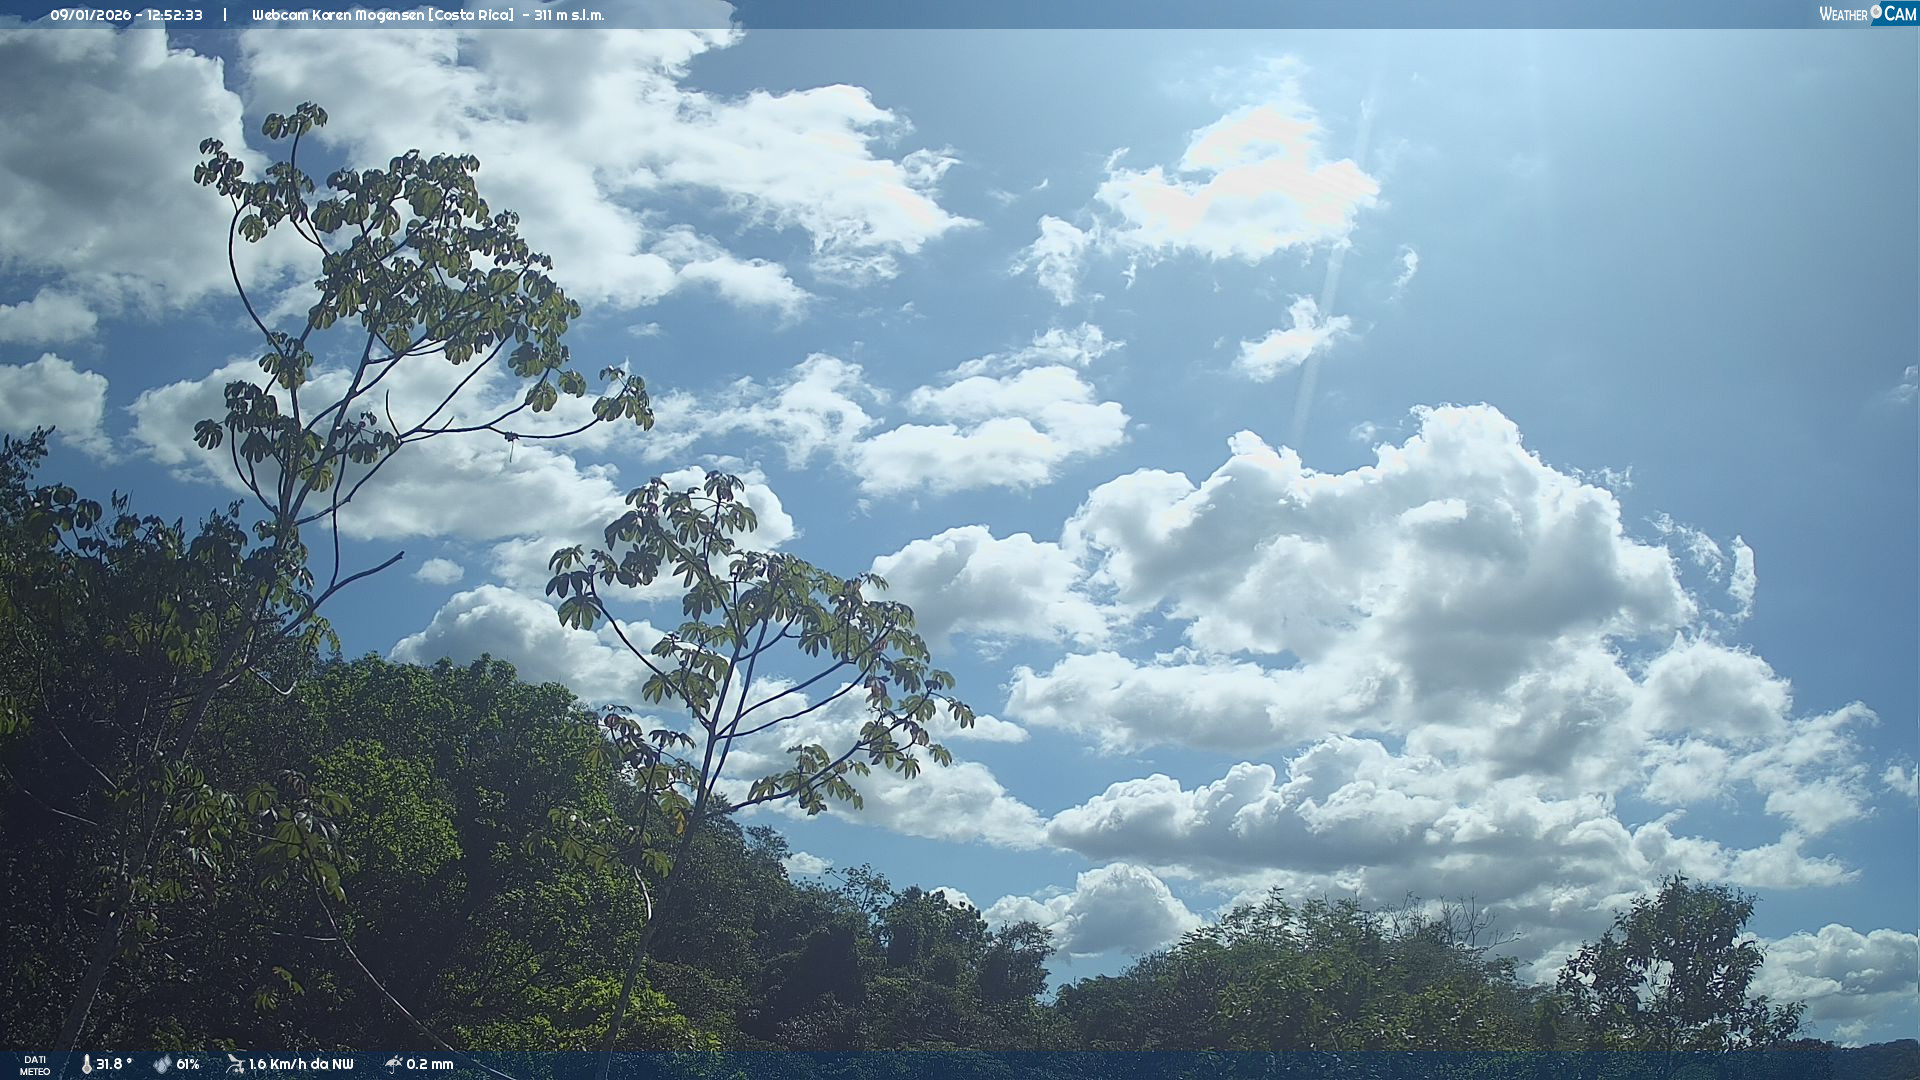Click the 1.6 Km/h da NW wind reading
This screenshot has width=1920, height=1080.
click(x=301, y=1064)
